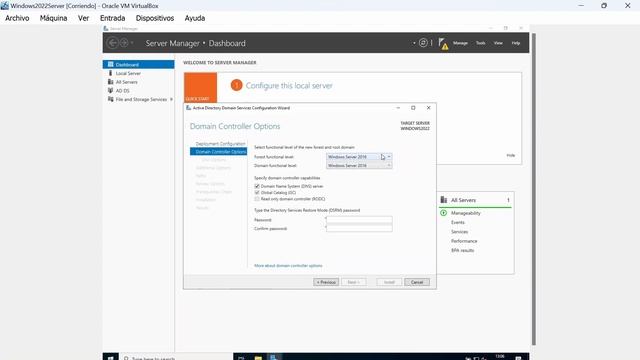Viewport: 640px width, 360px height.
Task: Click VirtualBox window title icon
Action: (x=4, y=6)
